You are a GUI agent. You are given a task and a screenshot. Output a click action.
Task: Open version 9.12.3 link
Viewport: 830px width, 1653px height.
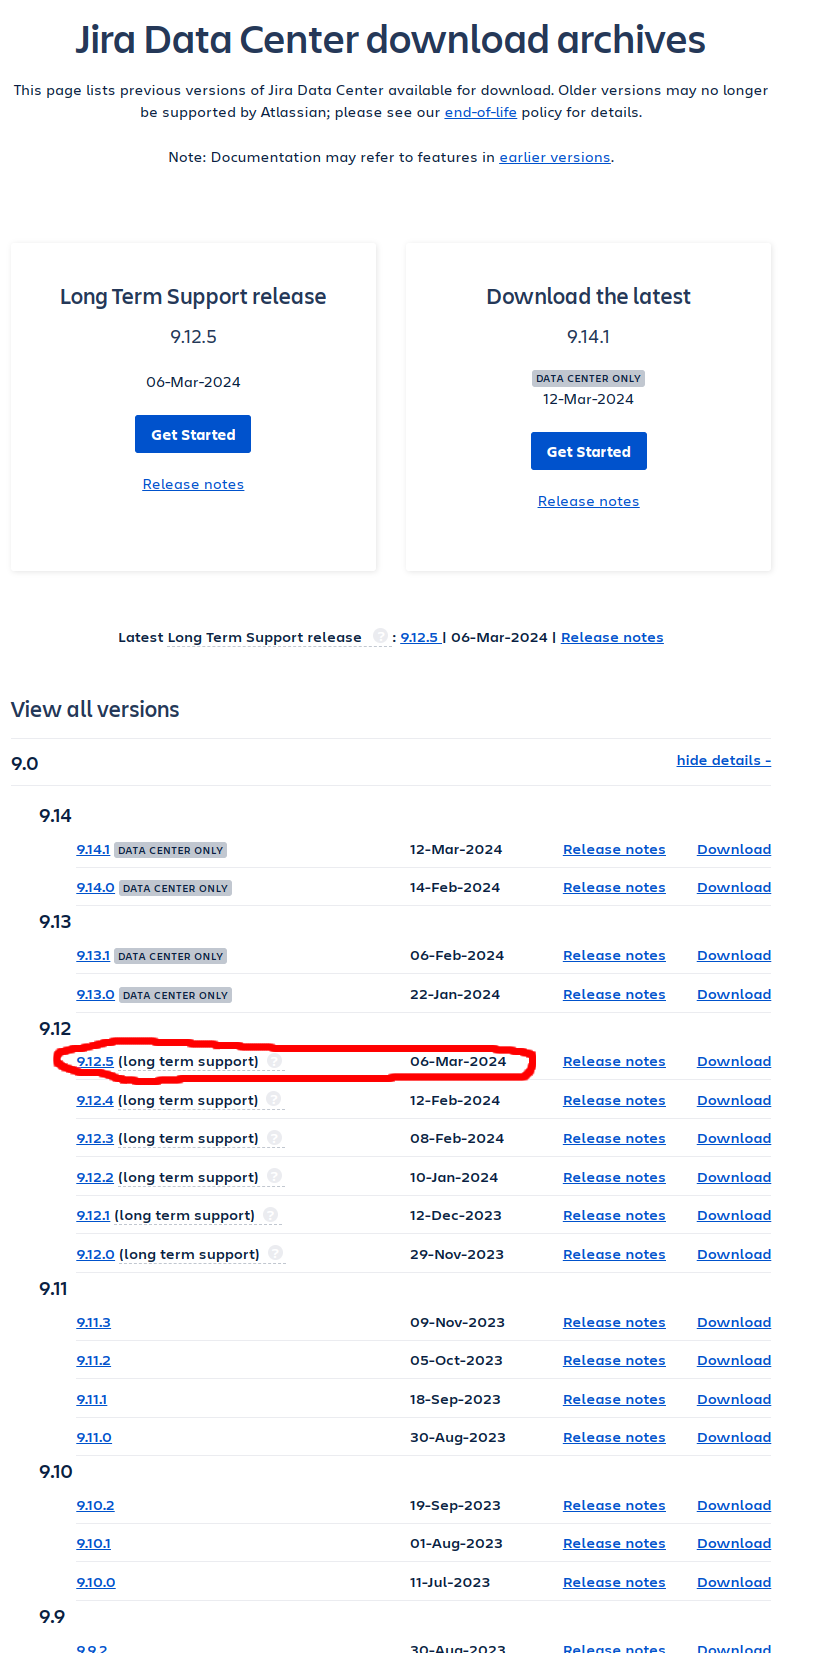pos(95,1138)
